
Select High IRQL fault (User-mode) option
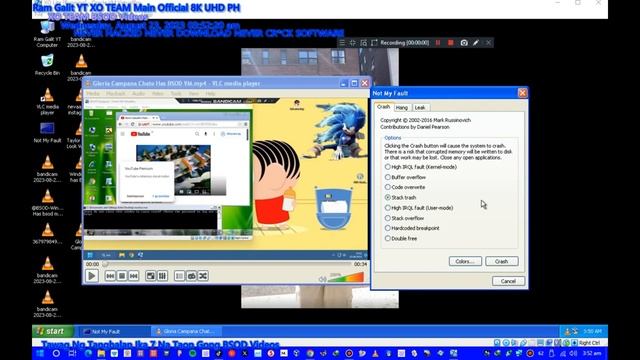coord(419,208)
